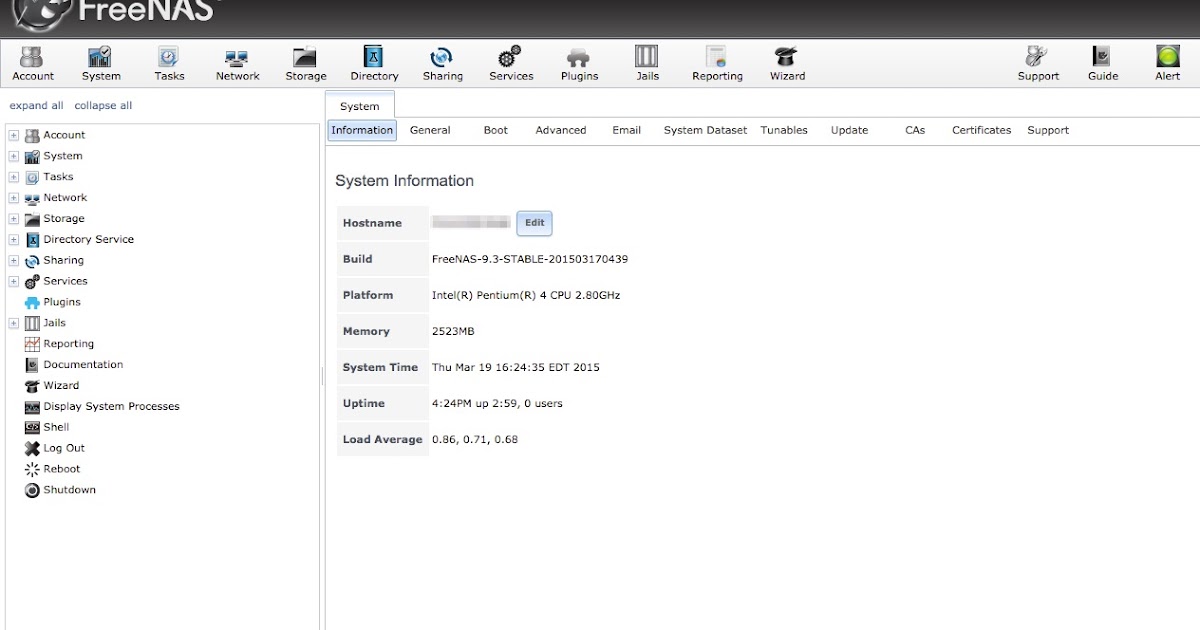Select Documentation label in sidebar
The height and width of the screenshot is (630, 1200).
coord(83,365)
